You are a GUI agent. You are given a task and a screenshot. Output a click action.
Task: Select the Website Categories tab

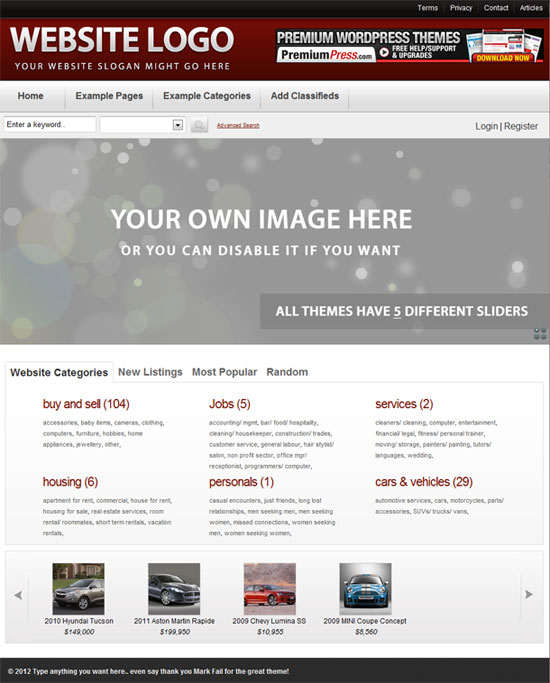pos(59,372)
